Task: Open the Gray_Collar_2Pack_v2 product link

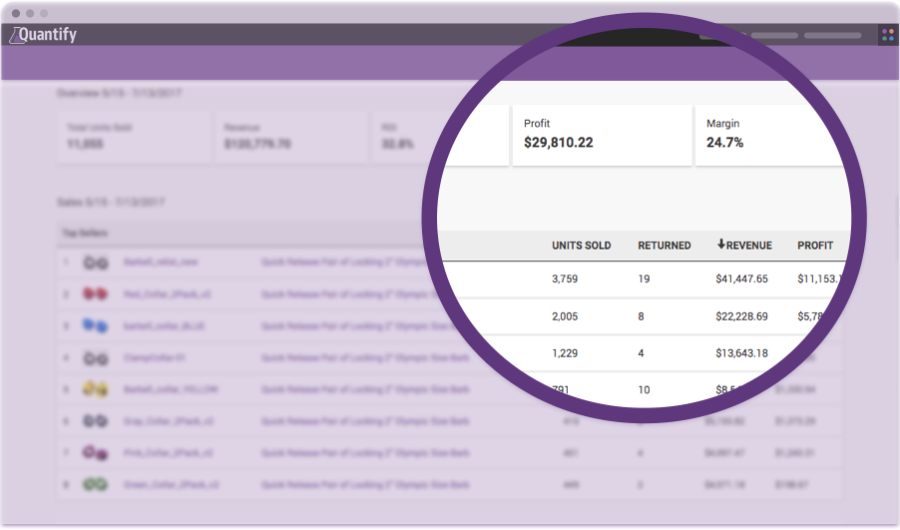Action: coord(169,421)
